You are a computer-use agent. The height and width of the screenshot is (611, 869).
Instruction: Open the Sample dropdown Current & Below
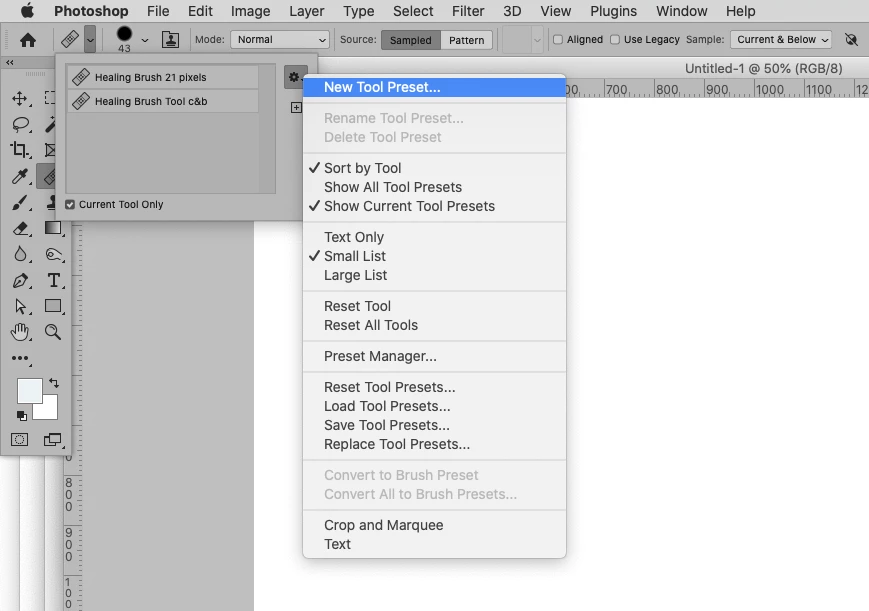(781, 39)
